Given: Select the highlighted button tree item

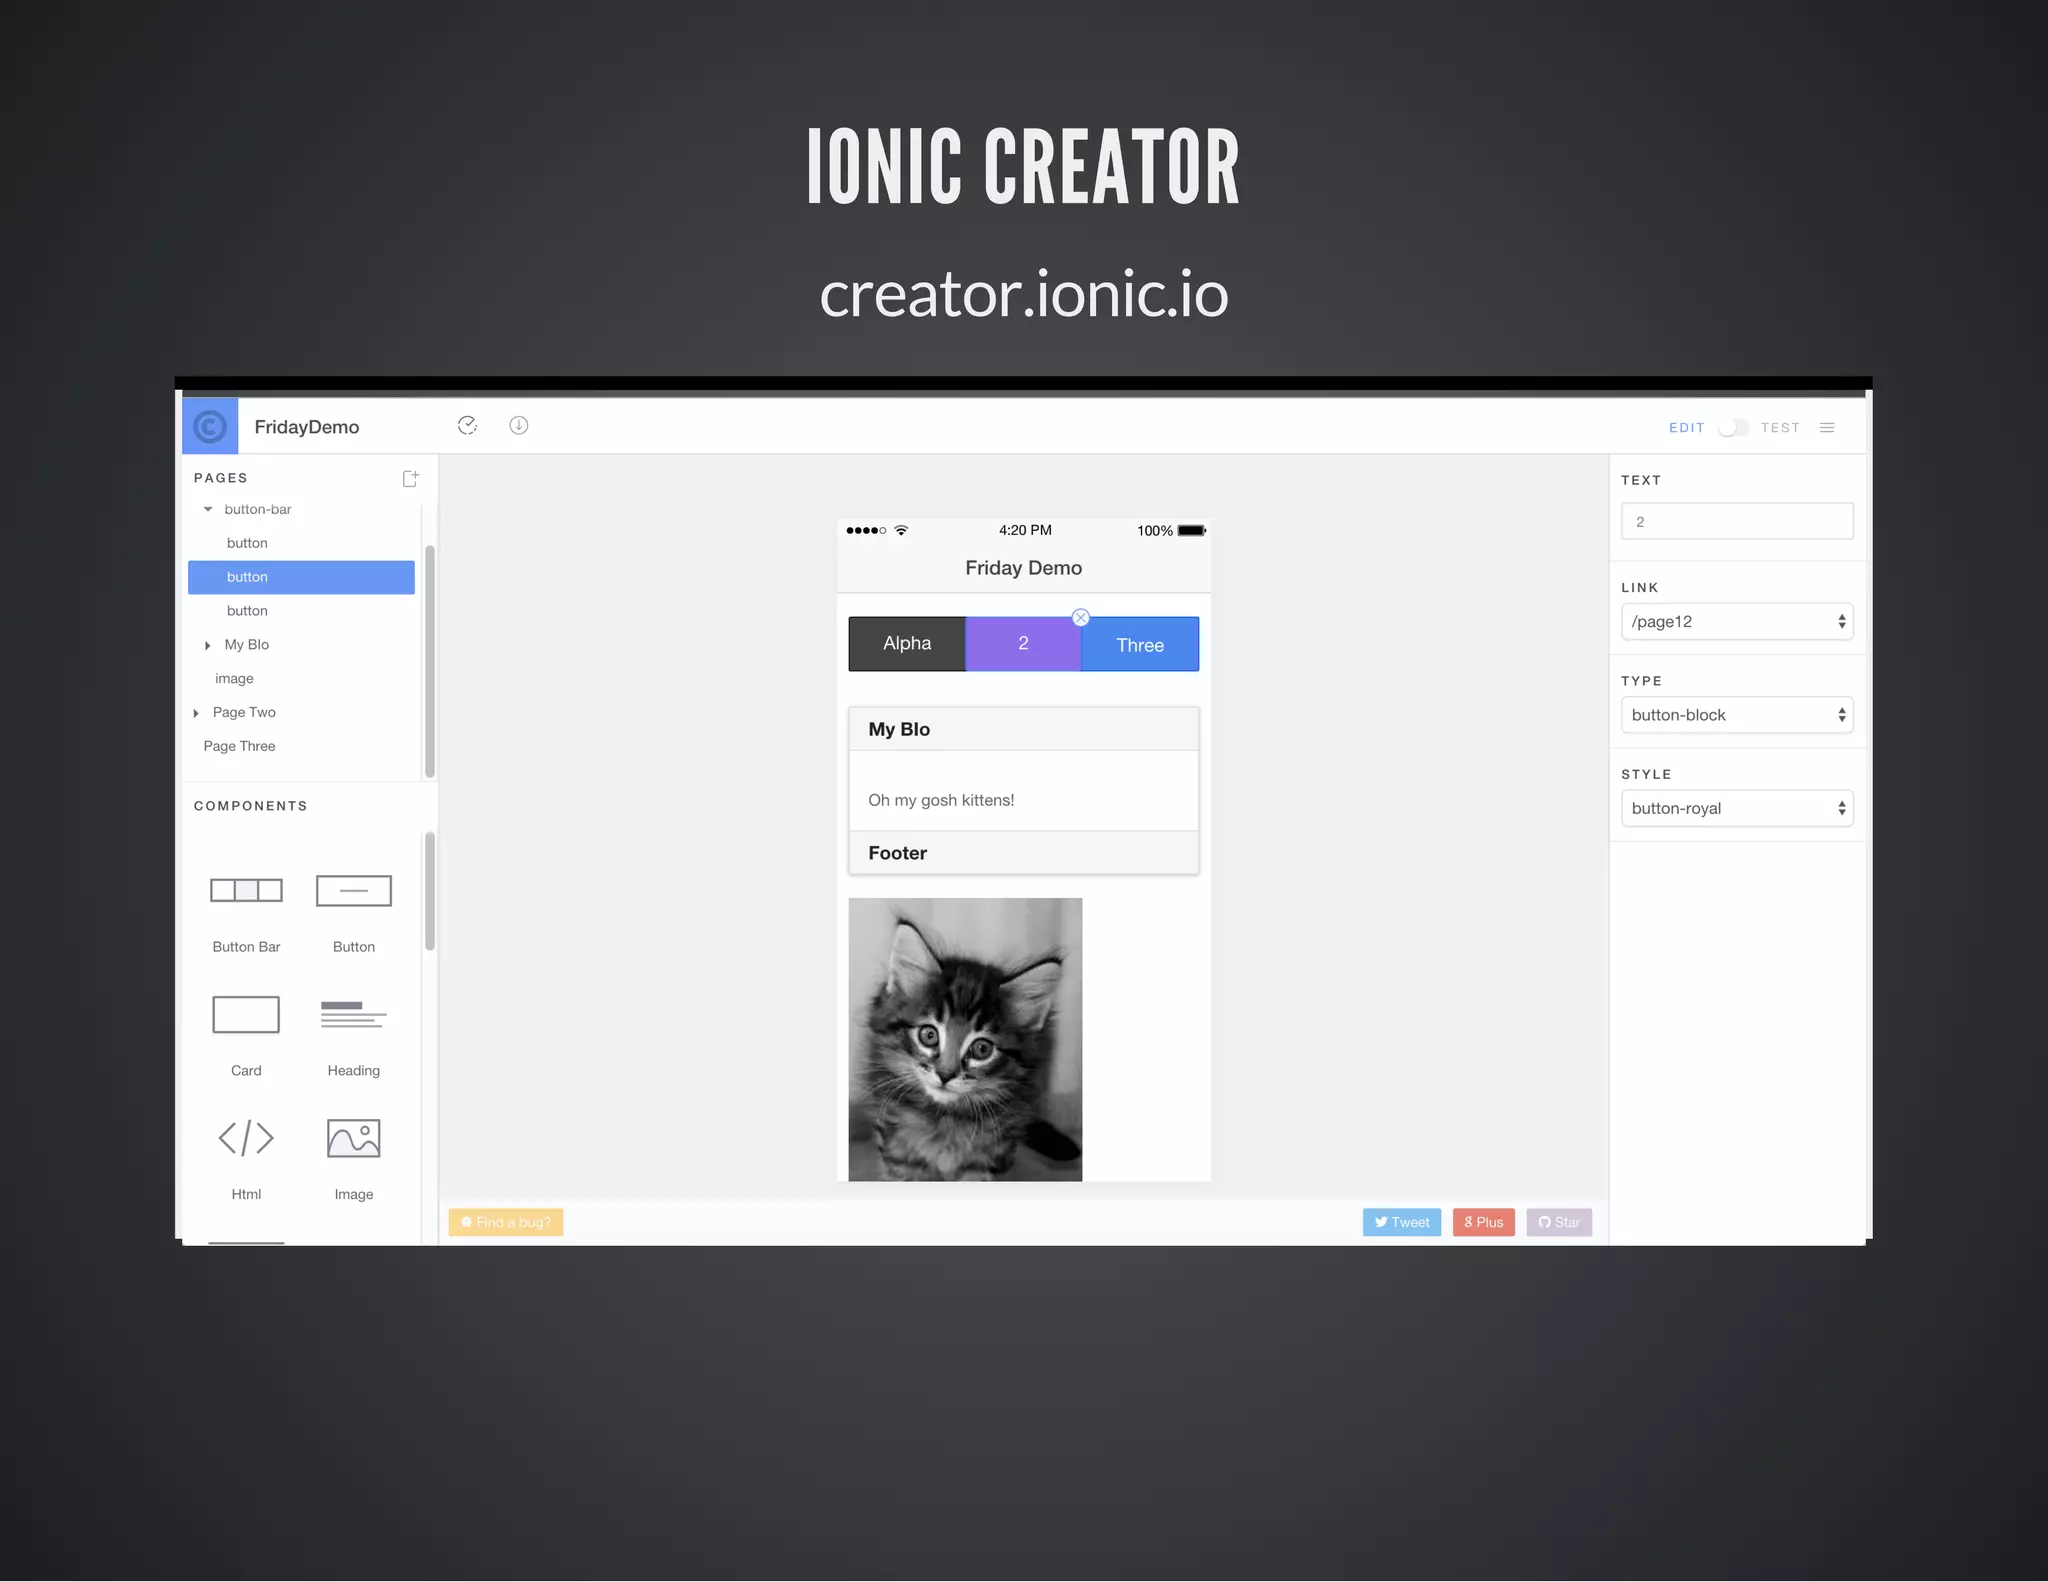Looking at the screenshot, I should [x=301, y=577].
